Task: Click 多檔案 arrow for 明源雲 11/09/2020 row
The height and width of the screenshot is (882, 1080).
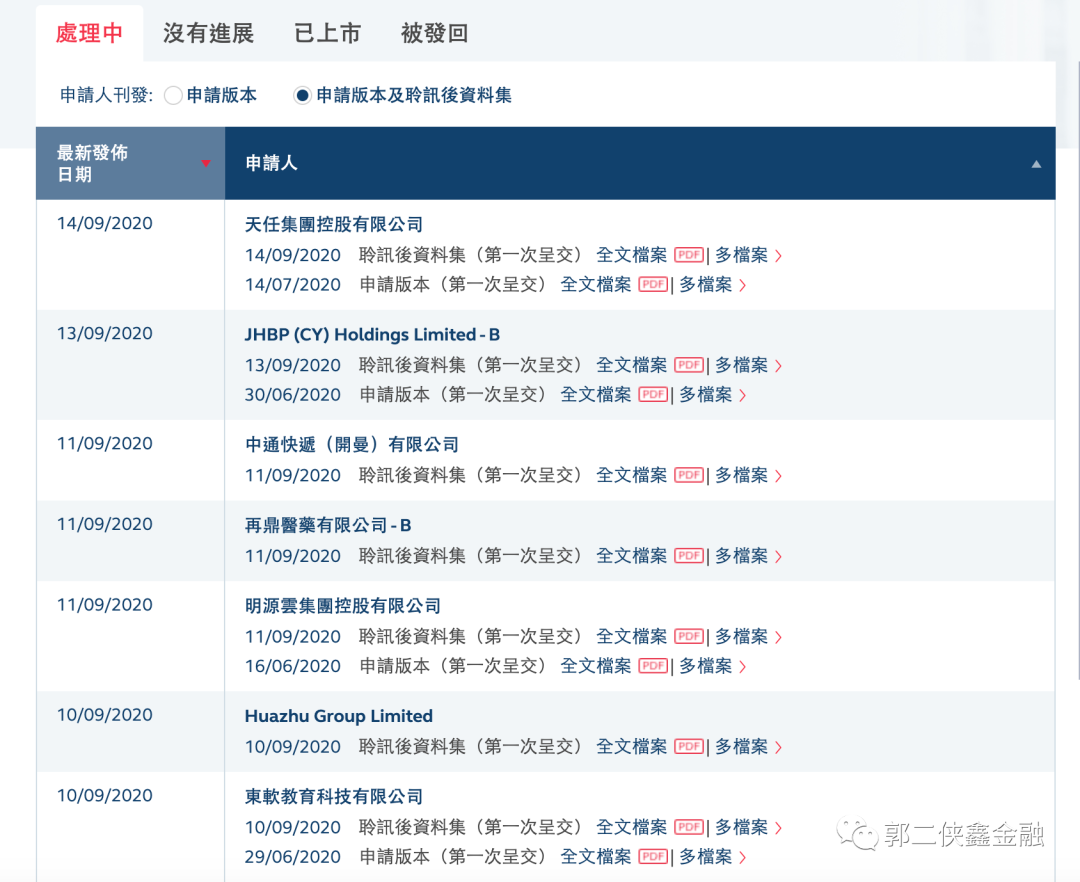Action: pyautogui.click(x=778, y=638)
